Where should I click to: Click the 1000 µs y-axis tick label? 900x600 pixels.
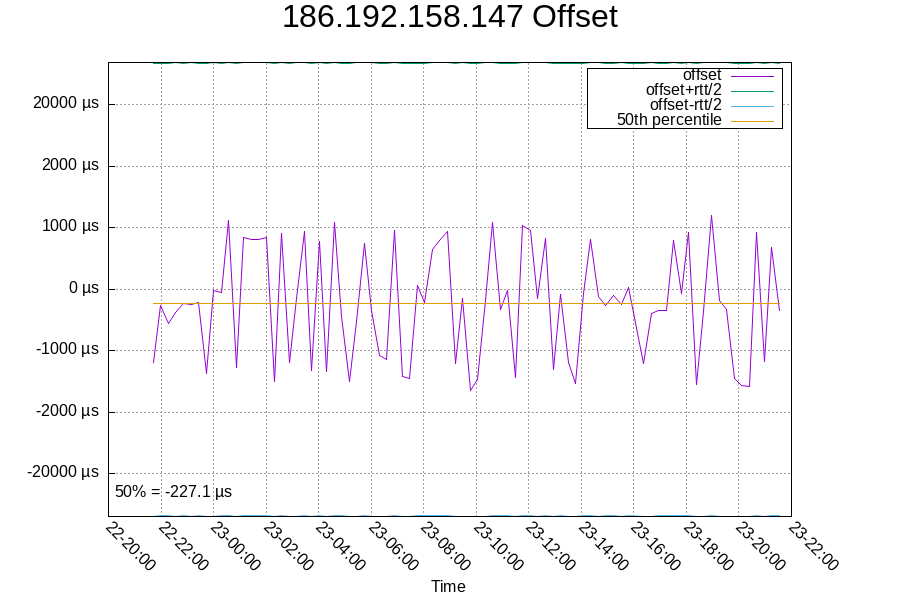click(69, 226)
